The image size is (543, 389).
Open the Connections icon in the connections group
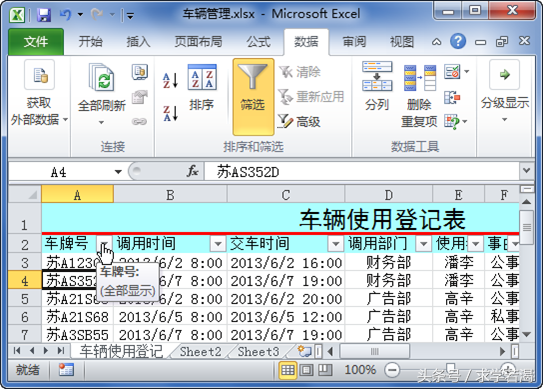tap(140, 72)
